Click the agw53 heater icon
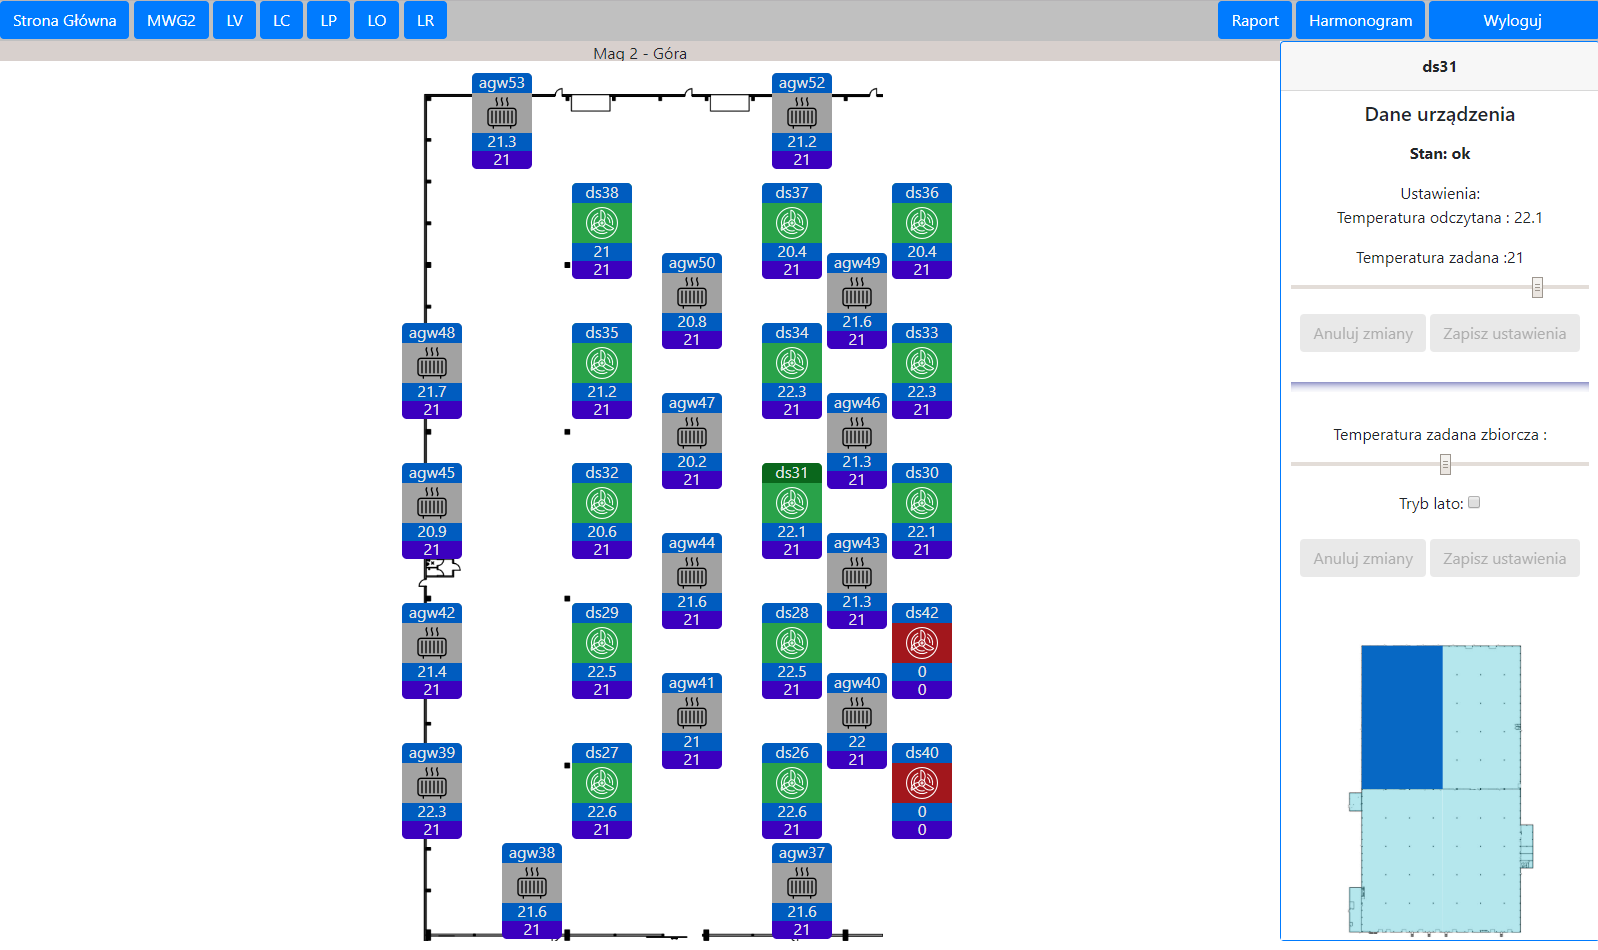Image resolution: width=1598 pixels, height=950 pixels. [x=501, y=114]
